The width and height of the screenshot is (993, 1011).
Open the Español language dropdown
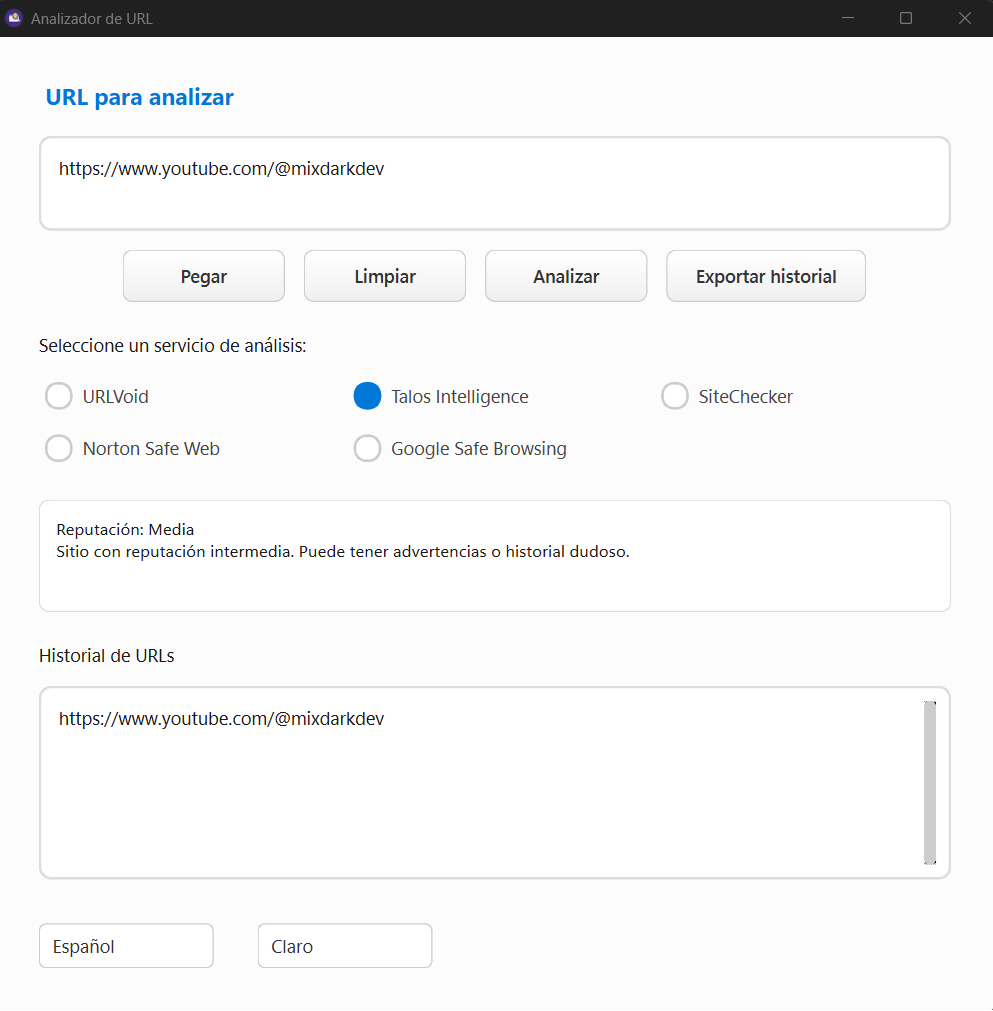click(126, 946)
